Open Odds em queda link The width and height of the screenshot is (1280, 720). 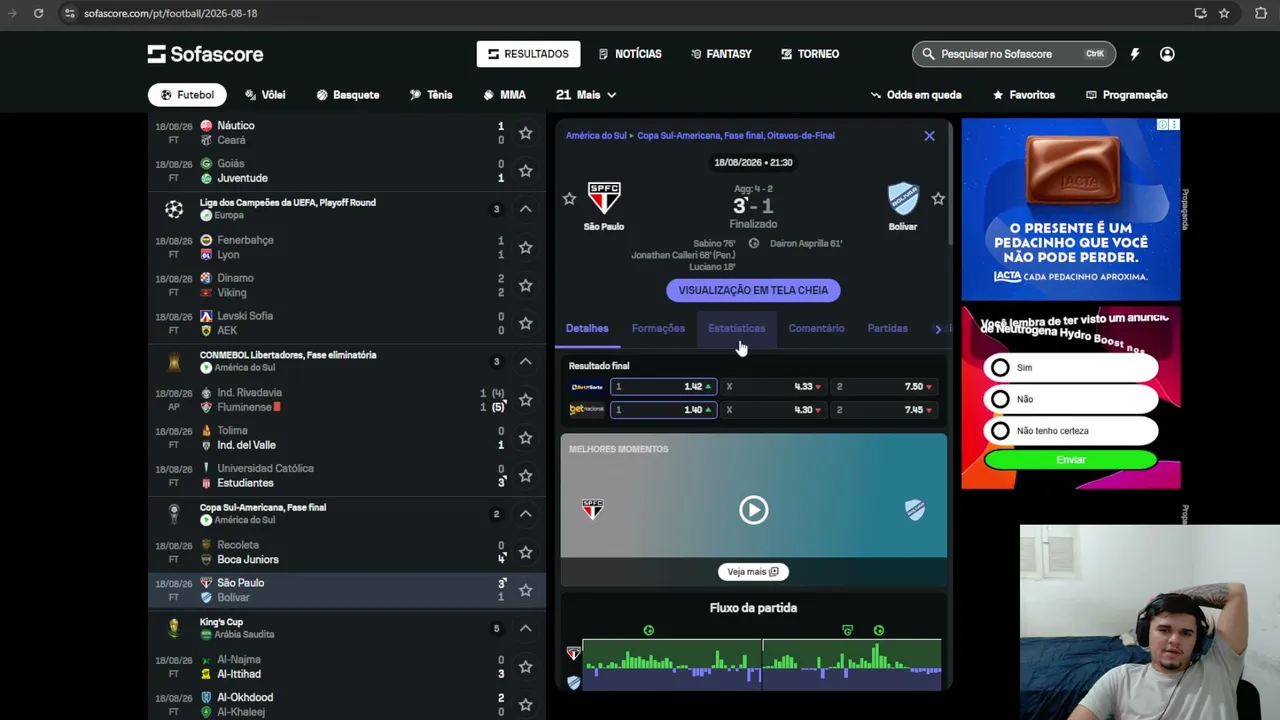pyautogui.click(x=916, y=95)
